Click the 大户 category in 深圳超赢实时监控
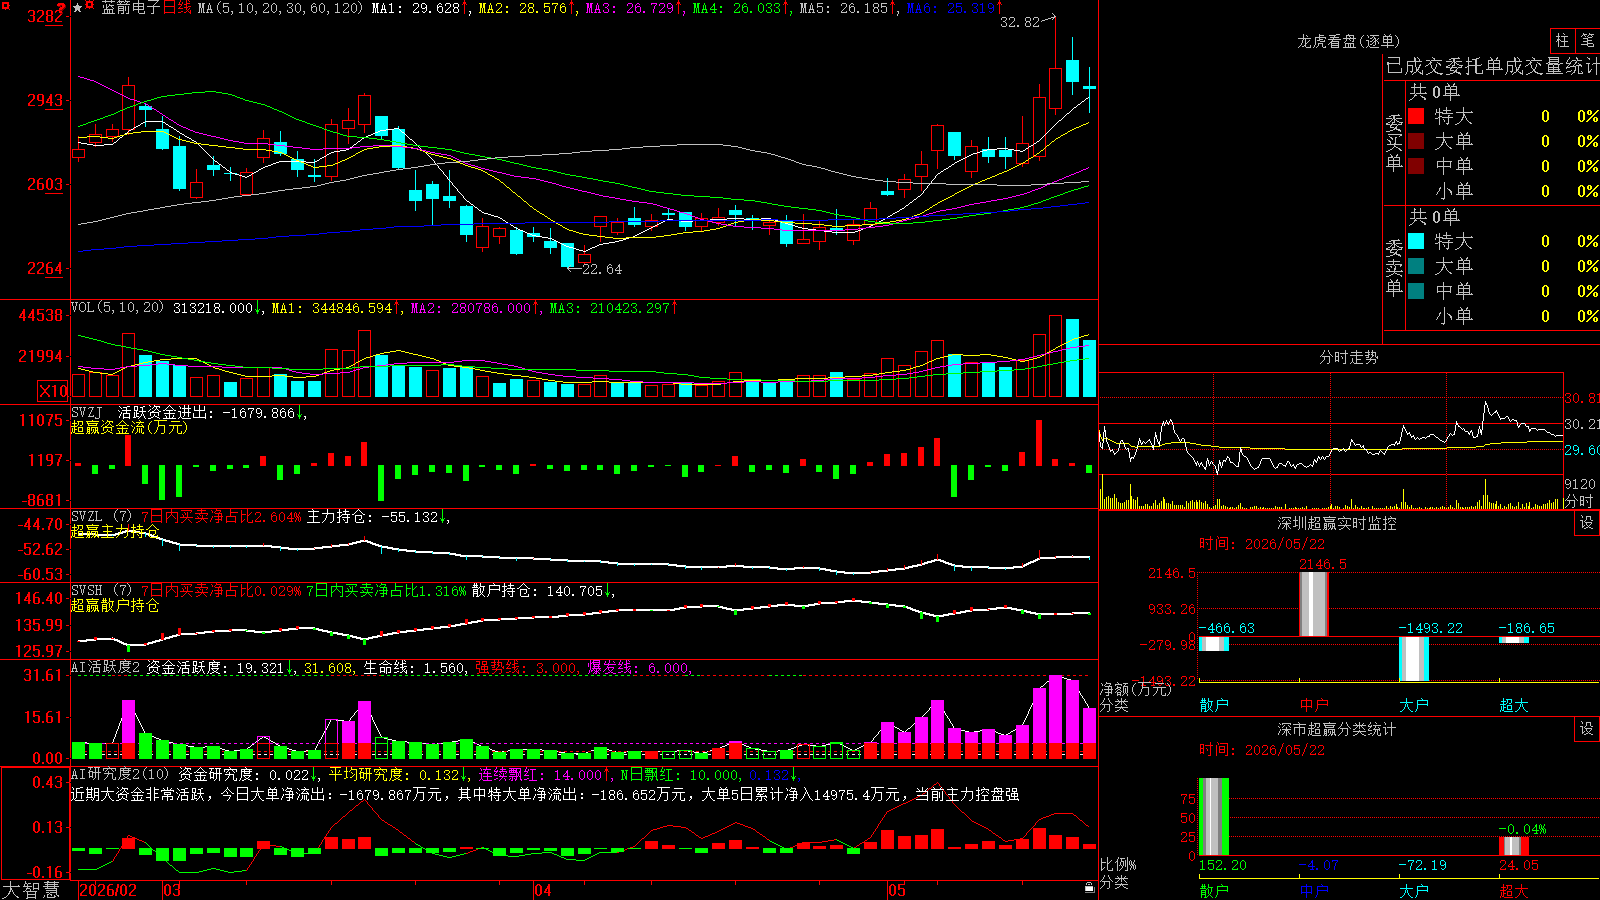The width and height of the screenshot is (1600, 900). [x=1414, y=705]
